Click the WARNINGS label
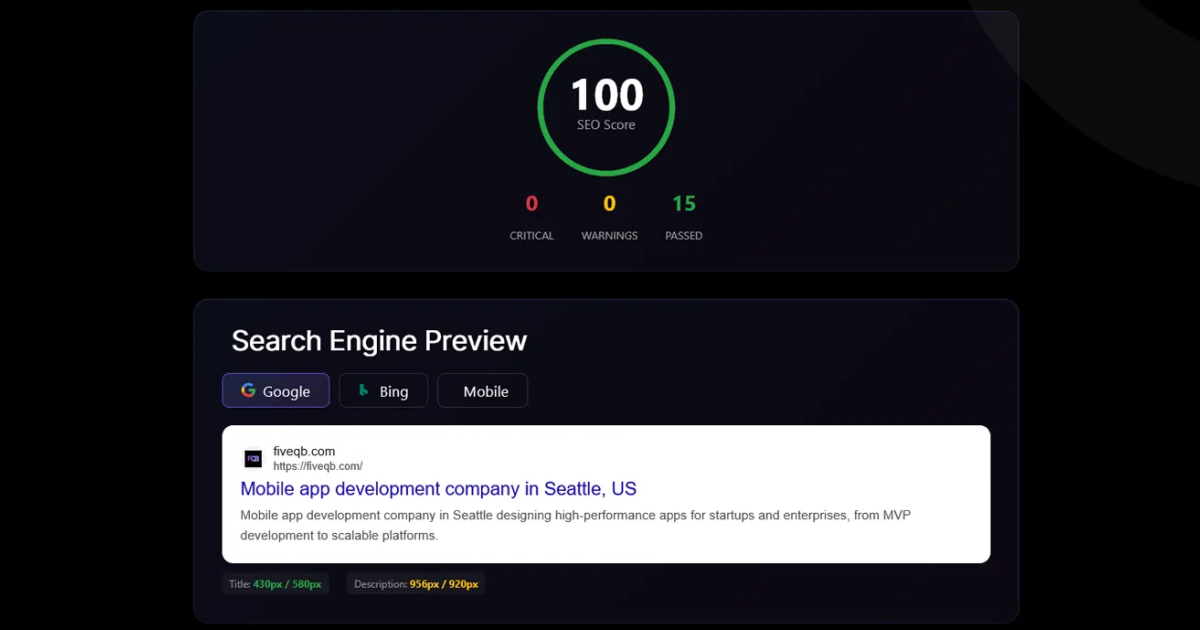The height and width of the screenshot is (630, 1200). click(609, 236)
